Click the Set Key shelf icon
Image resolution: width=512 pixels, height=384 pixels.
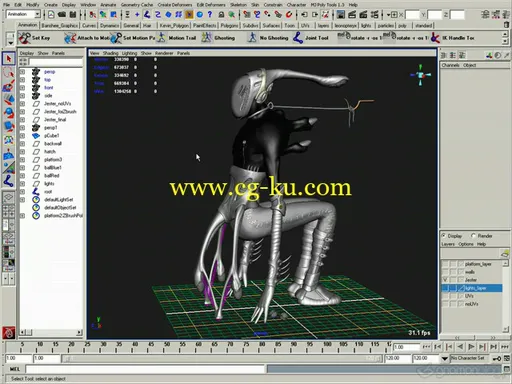[25, 38]
